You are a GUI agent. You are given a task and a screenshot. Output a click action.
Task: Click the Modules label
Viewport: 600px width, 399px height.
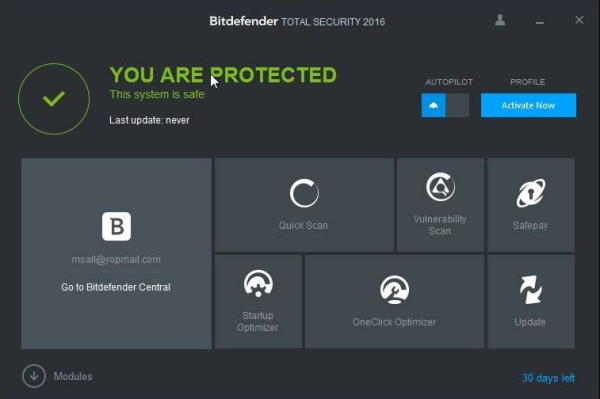coord(73,376)
